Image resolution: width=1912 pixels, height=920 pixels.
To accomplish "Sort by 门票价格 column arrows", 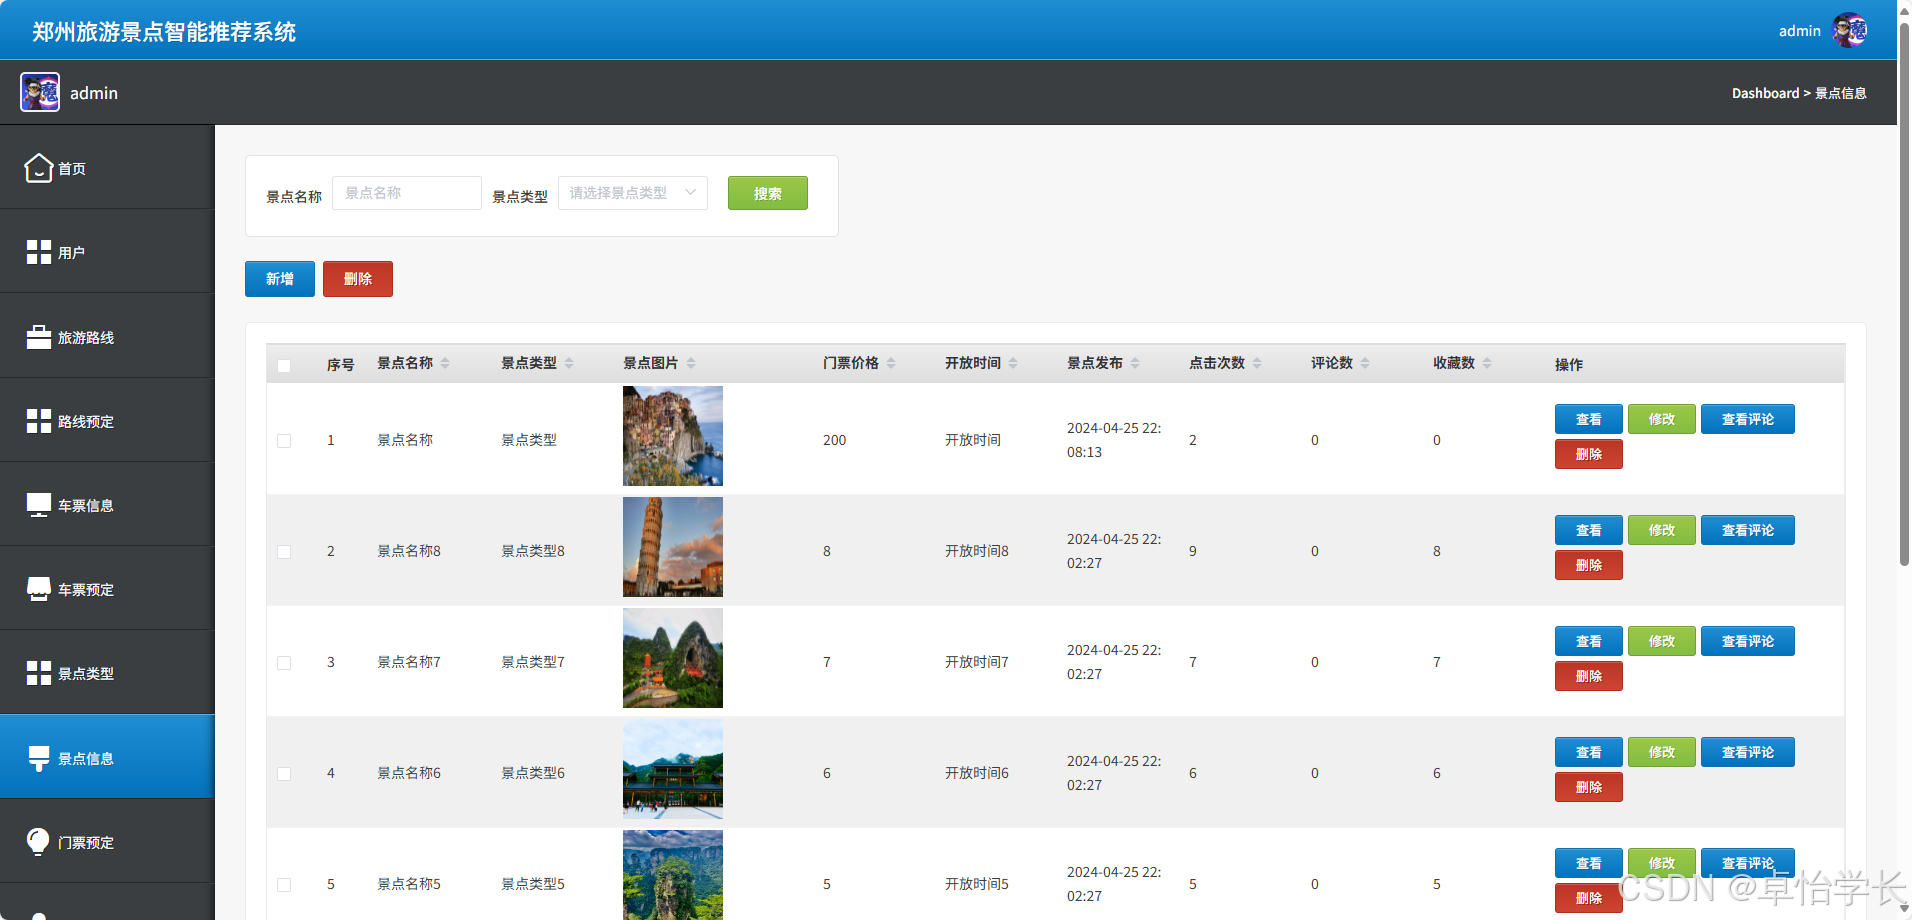I will pos(891,363).
